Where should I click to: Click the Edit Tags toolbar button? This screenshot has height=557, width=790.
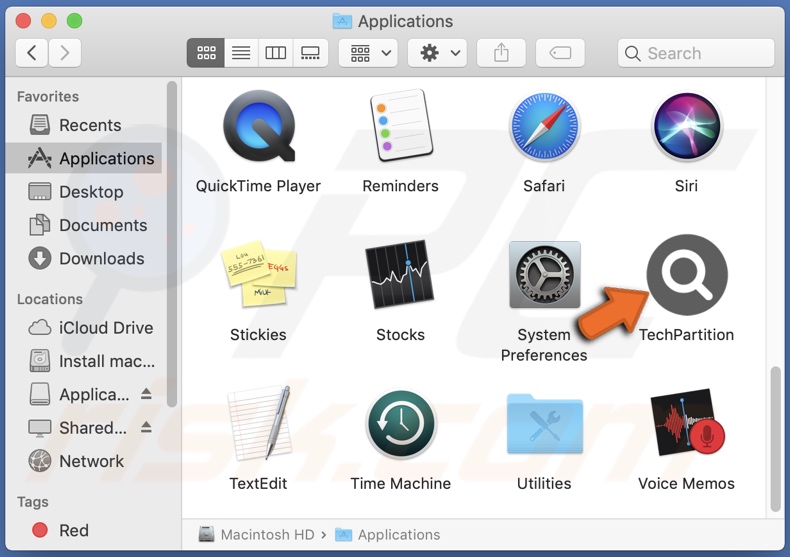point(560,53)
